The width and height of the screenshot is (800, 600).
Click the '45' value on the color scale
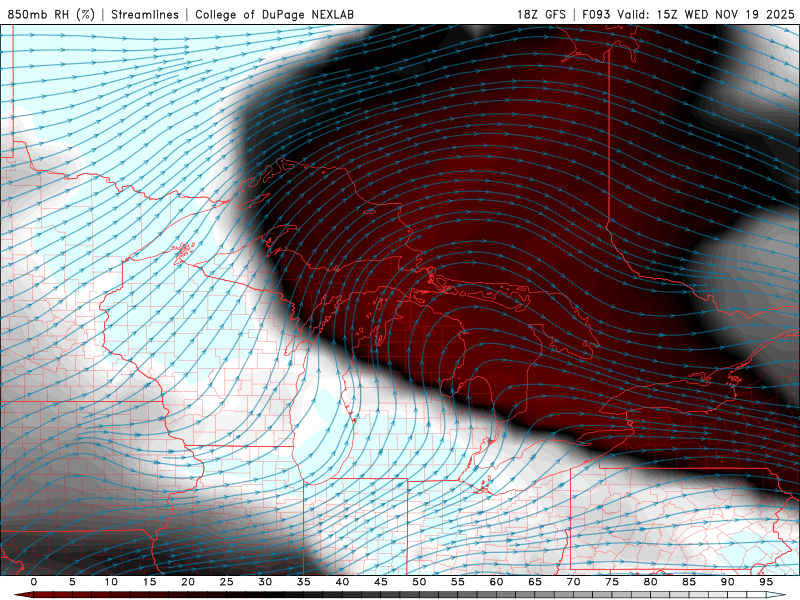(381, 582)
